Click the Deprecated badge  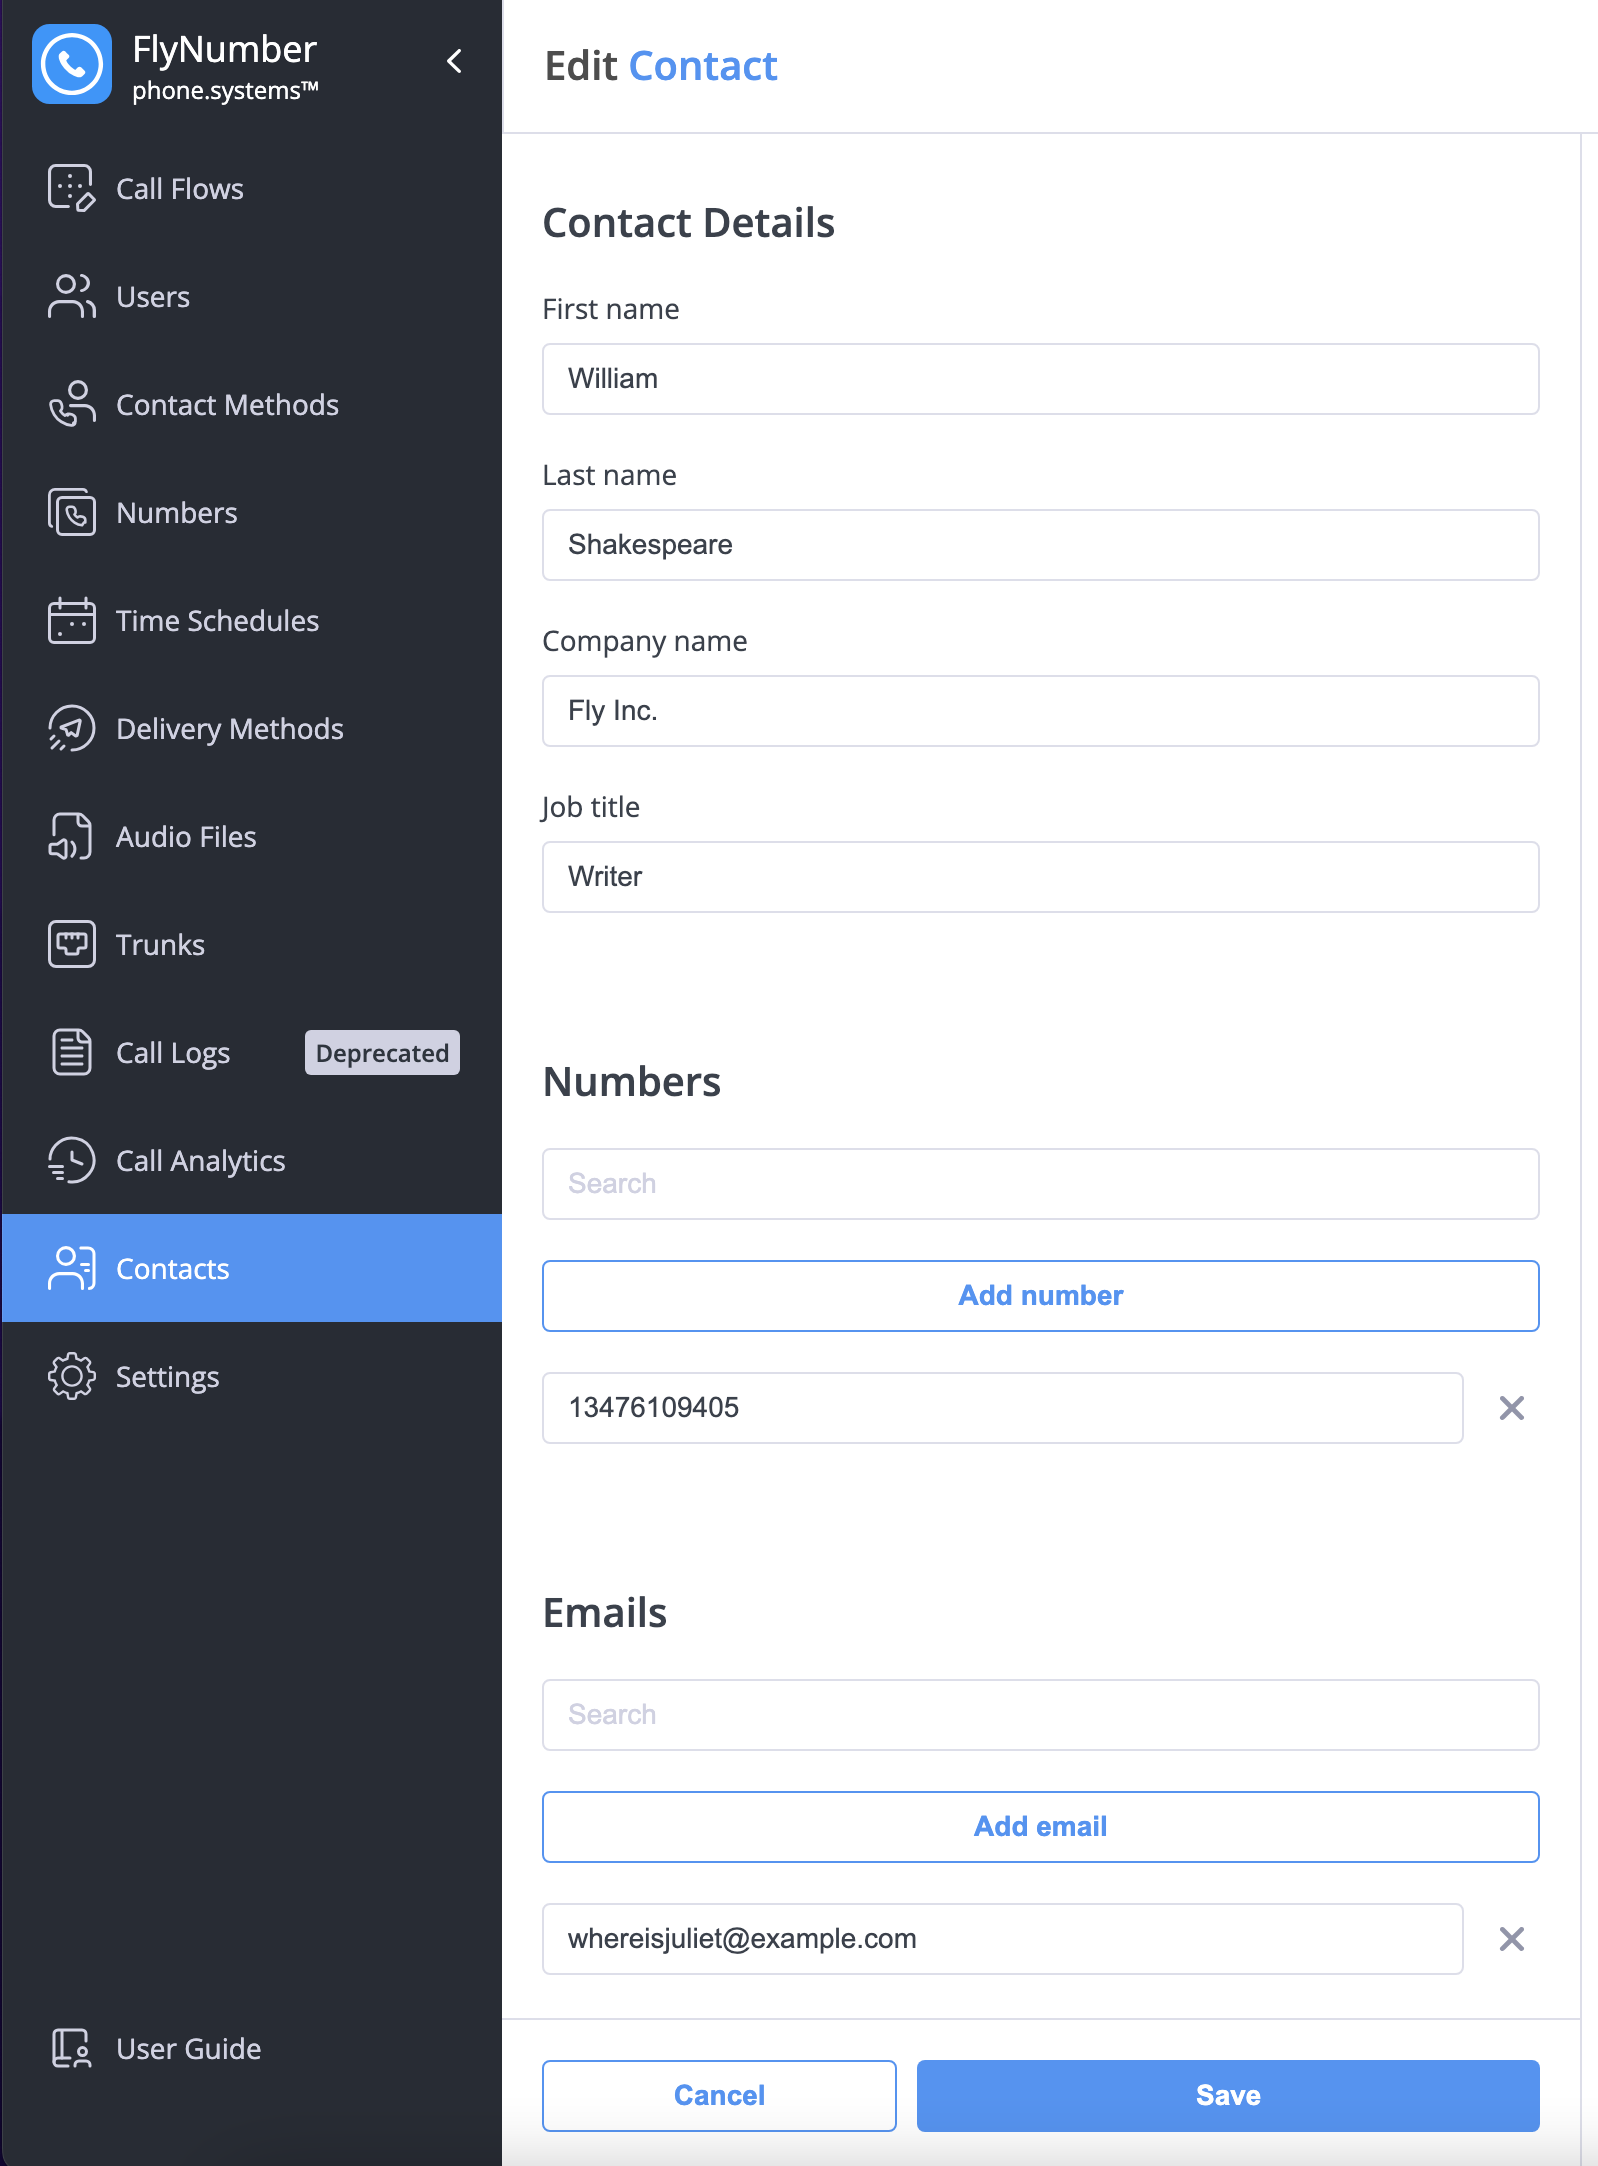(382, 1053)
